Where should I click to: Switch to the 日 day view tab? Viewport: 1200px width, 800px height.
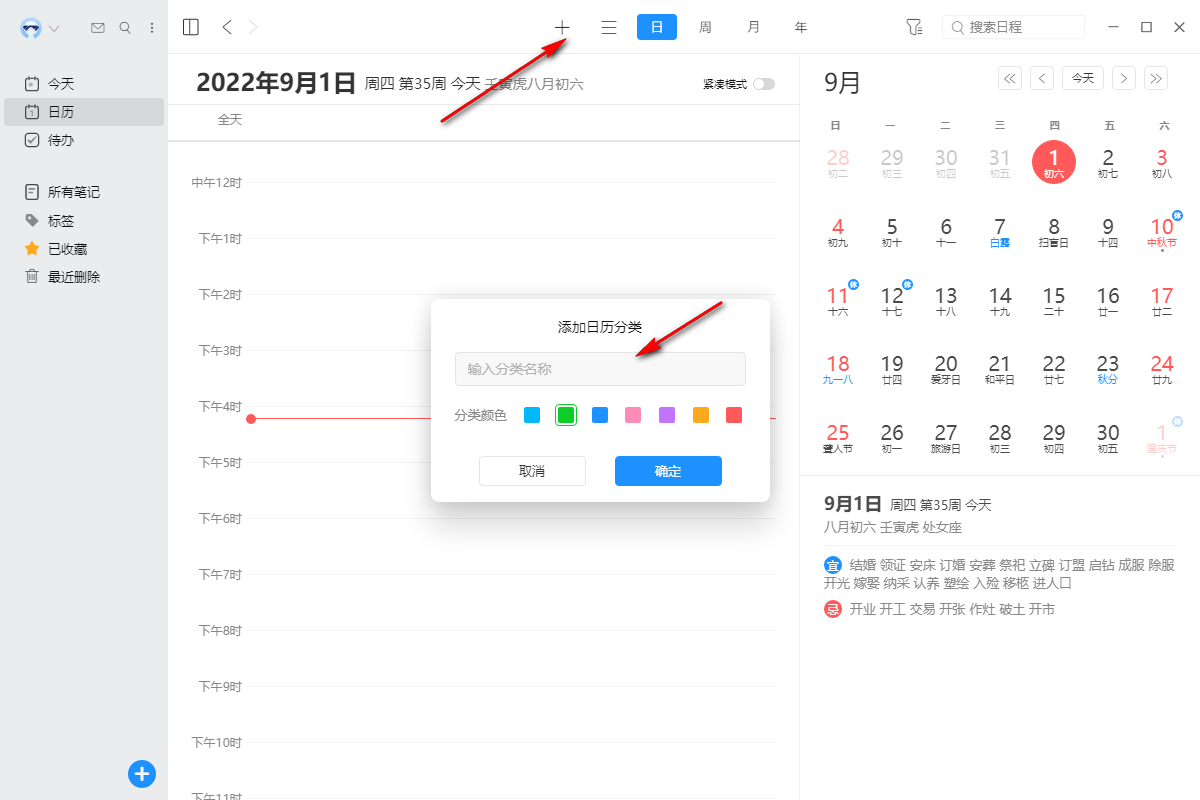click(657, 27)
